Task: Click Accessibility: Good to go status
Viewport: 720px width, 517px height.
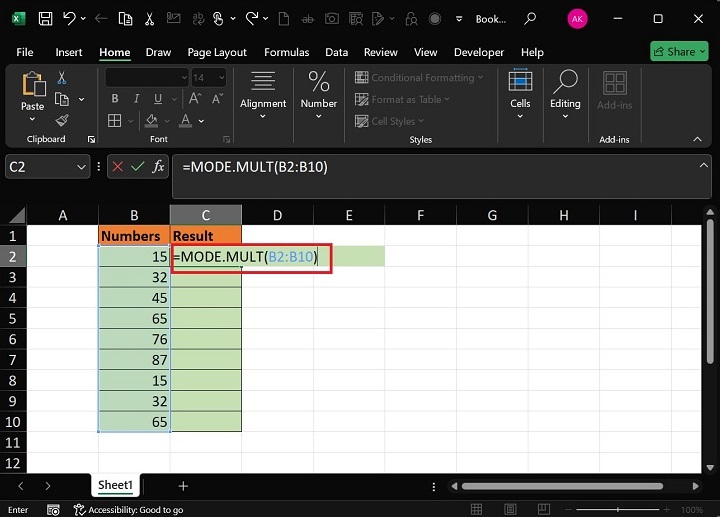Action: pos(129,510)
